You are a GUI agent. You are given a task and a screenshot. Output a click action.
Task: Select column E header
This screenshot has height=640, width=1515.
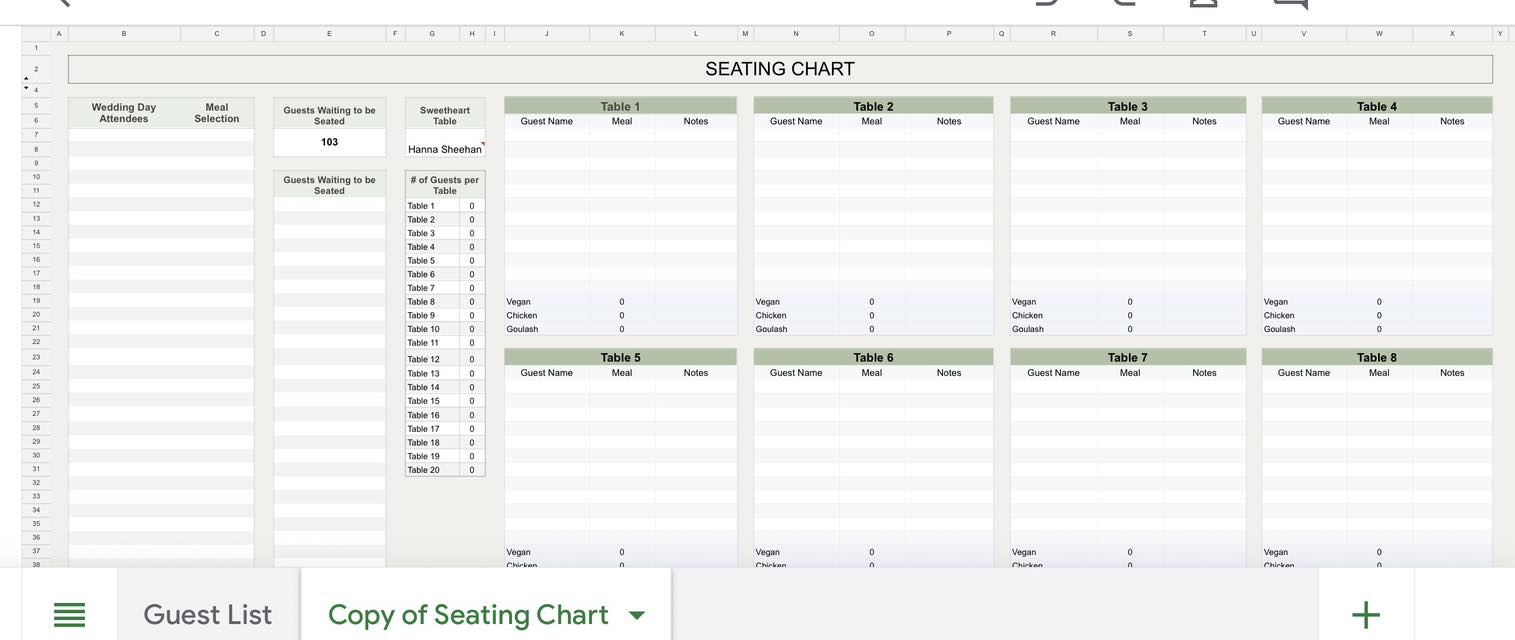click(x=329, y=34)
